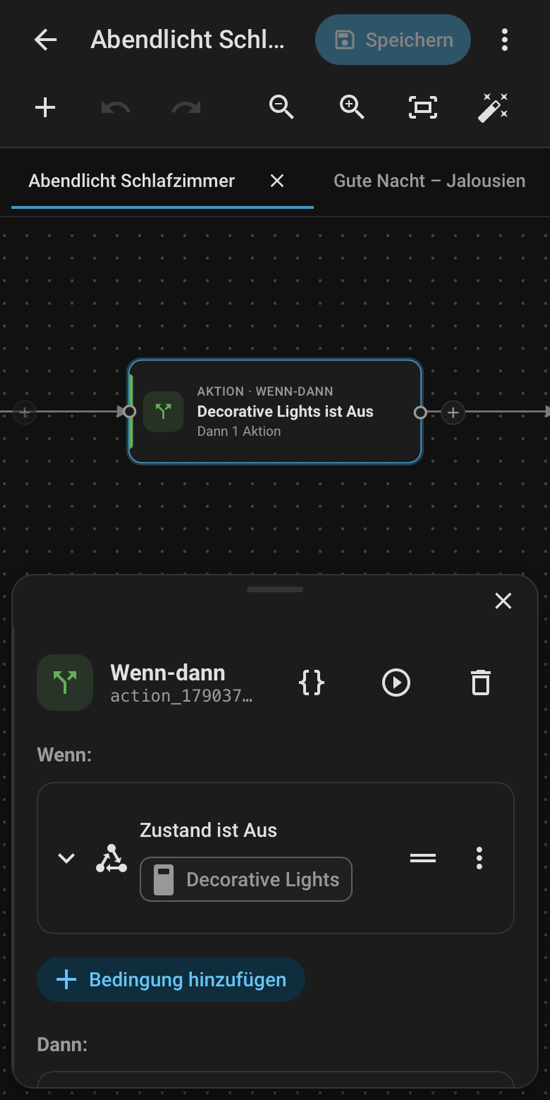
Task: Select the Decorative Lights entity chip
Action: pos(246,879)
